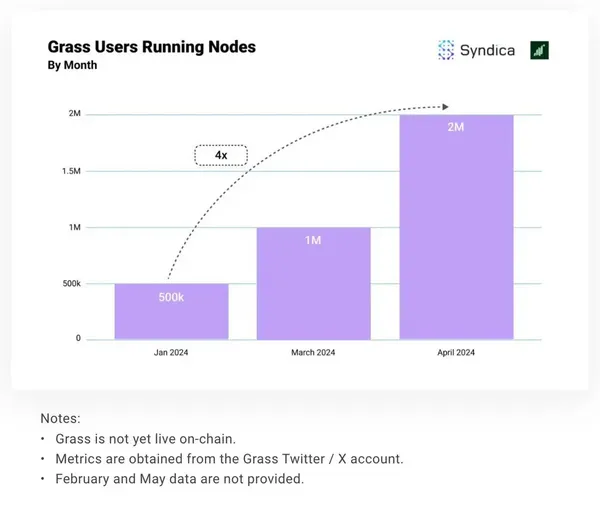Click the green bar chart icon

tap(539, 50)
